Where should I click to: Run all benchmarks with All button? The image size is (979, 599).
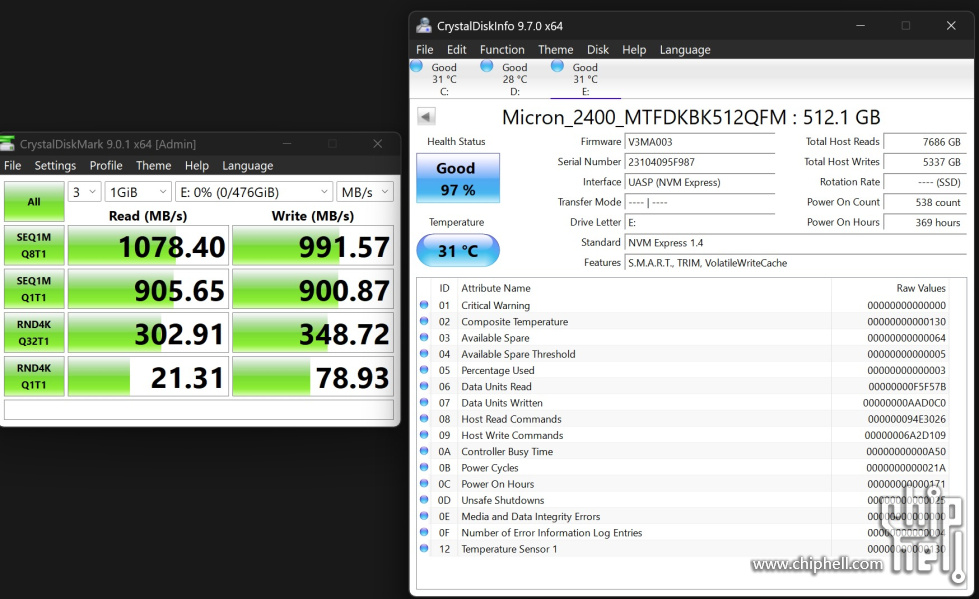(34, 201)
